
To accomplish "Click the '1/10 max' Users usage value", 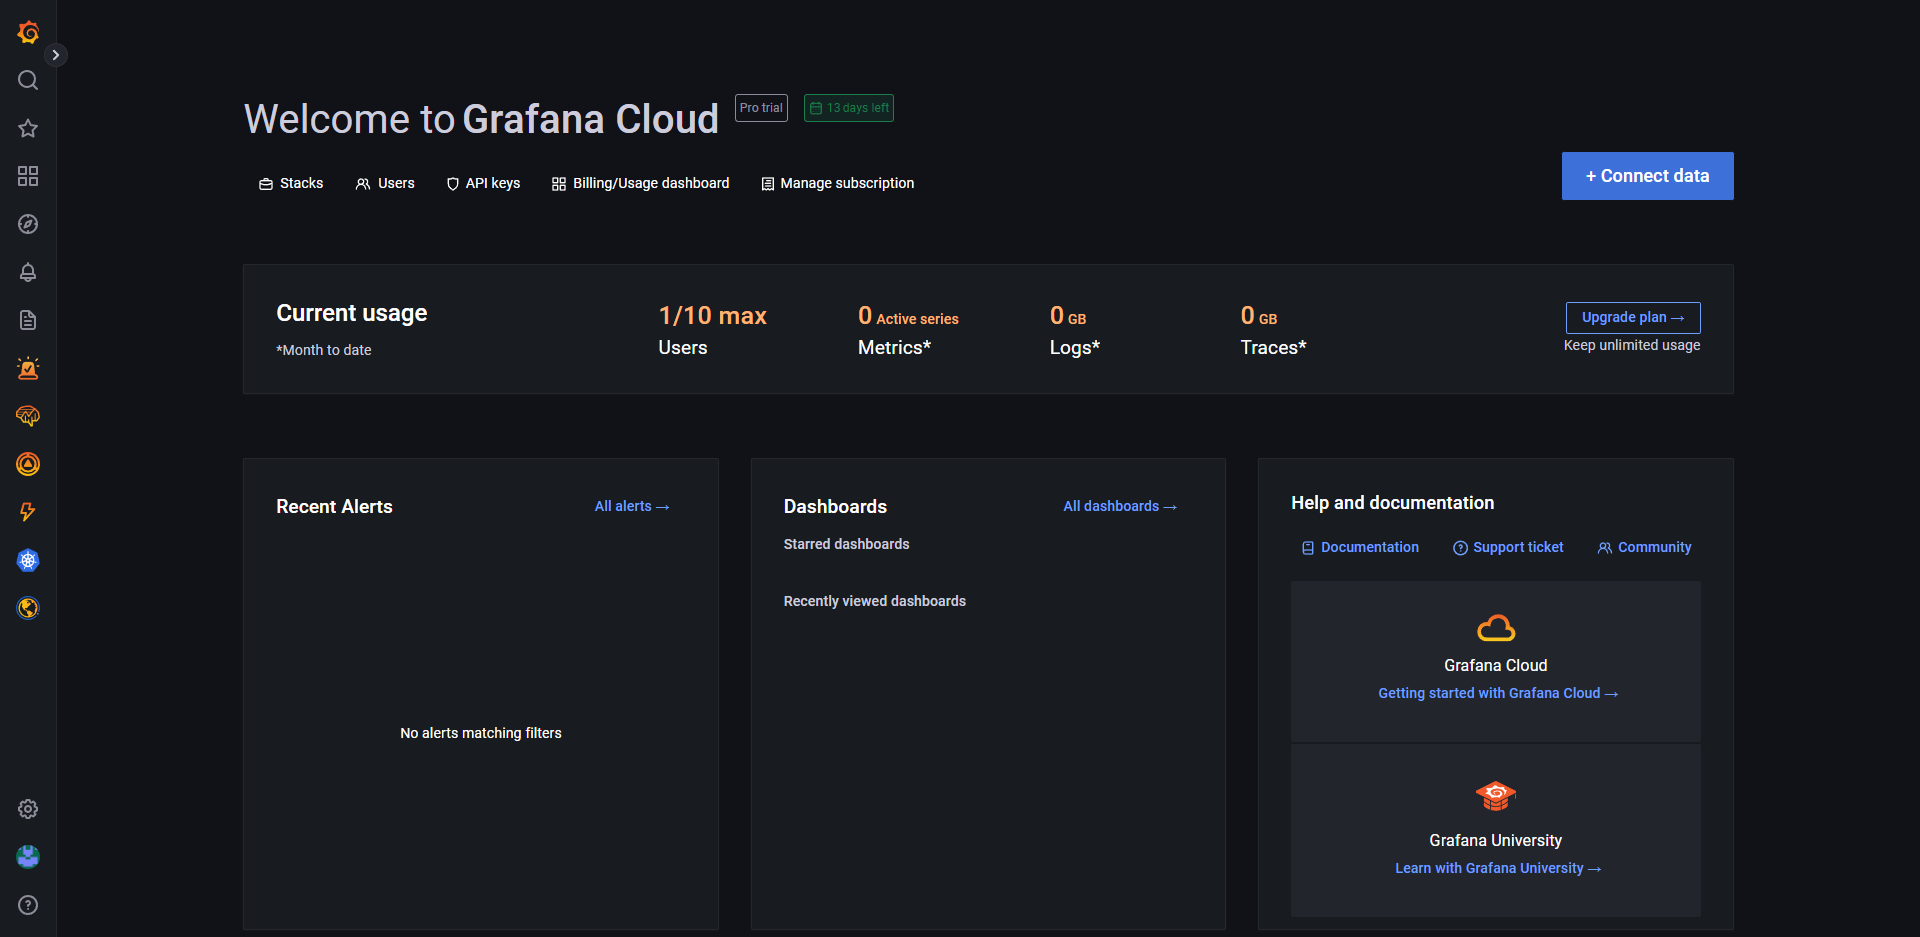I will (x=712, y=316).
